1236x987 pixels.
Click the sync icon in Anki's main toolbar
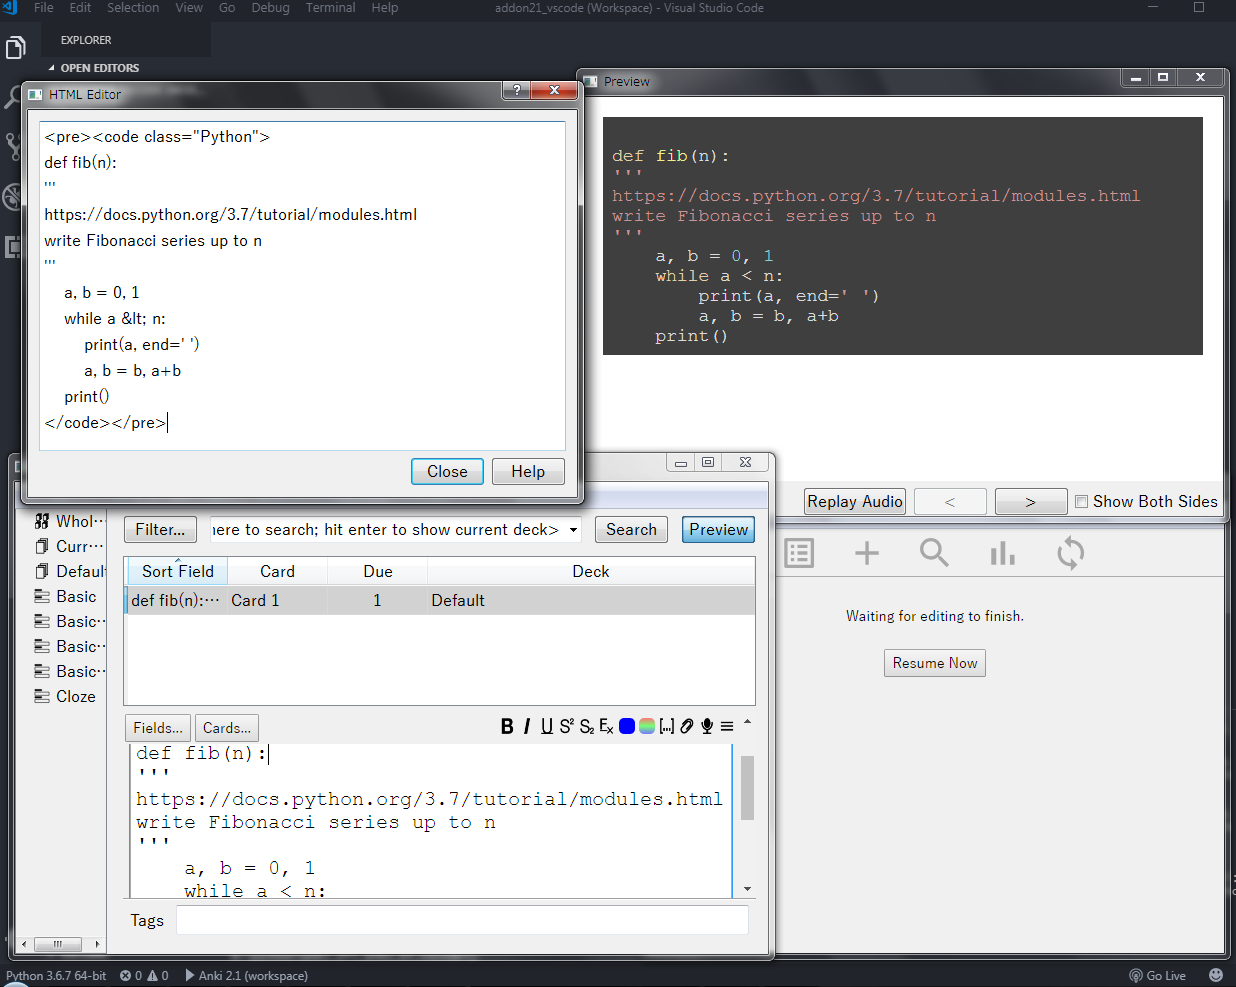(x=1070, y=553)
